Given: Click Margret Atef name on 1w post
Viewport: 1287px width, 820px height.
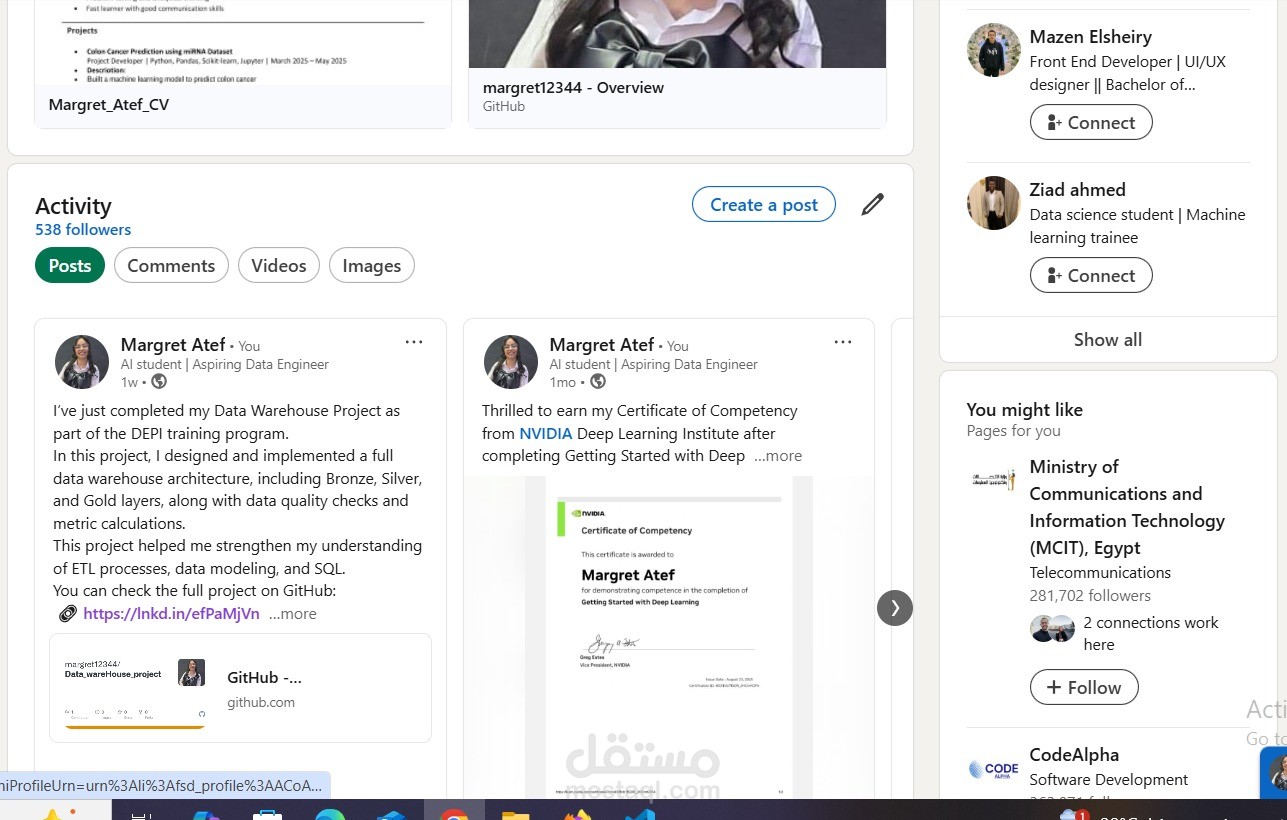Looking at the screenshot, I should 173,345.
